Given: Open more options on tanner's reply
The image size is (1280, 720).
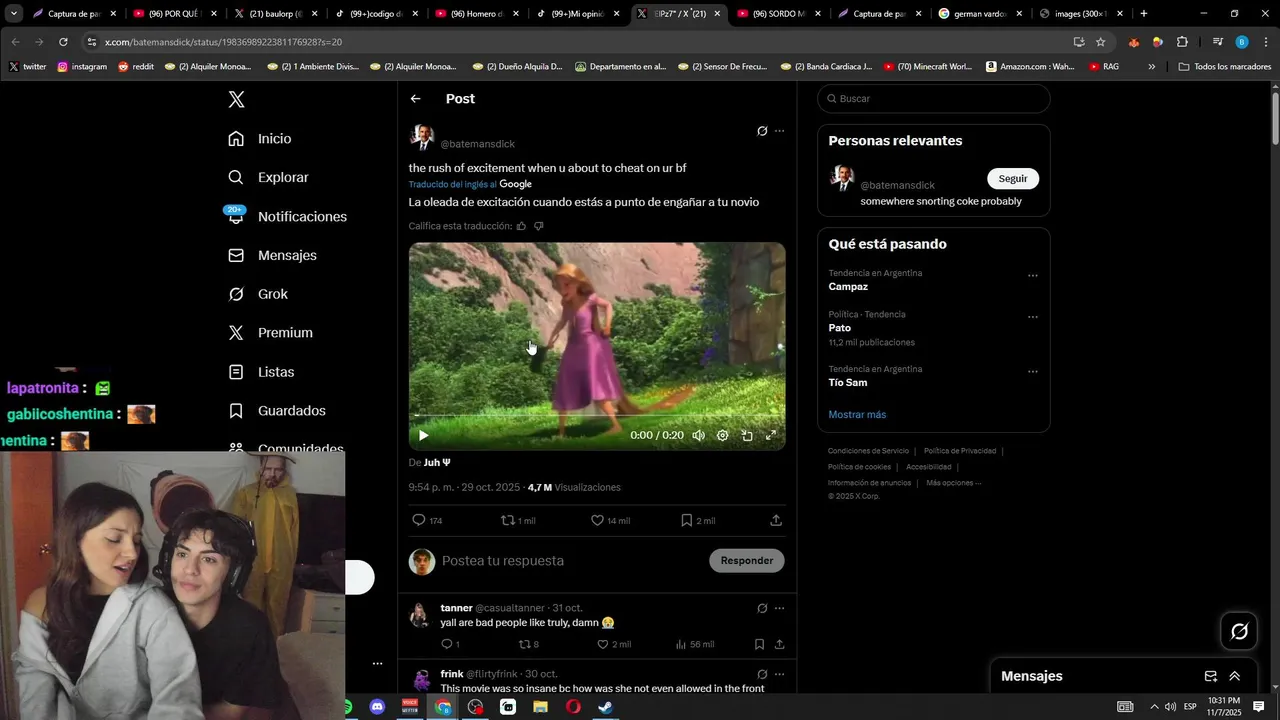Looking at the screenshot, I should [x=780, y=608].
